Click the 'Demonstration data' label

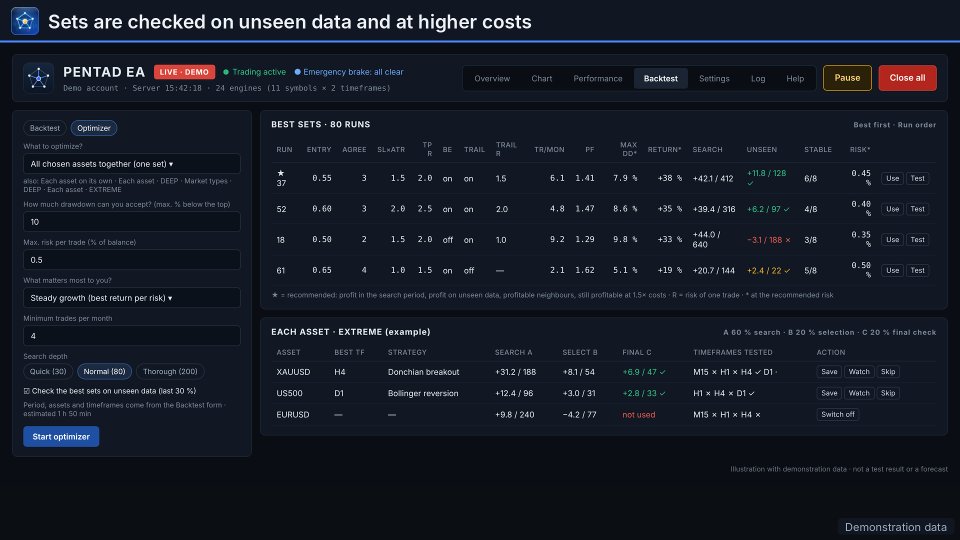[x=896, y=527]
